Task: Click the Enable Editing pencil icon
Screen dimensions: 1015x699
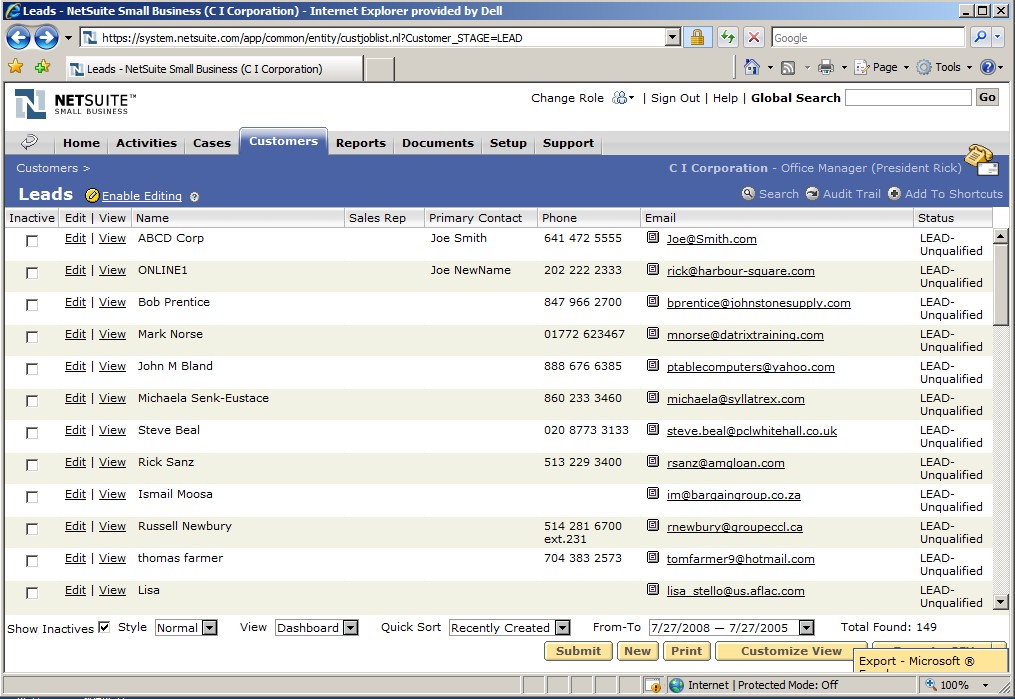Action: coord(92,195)
